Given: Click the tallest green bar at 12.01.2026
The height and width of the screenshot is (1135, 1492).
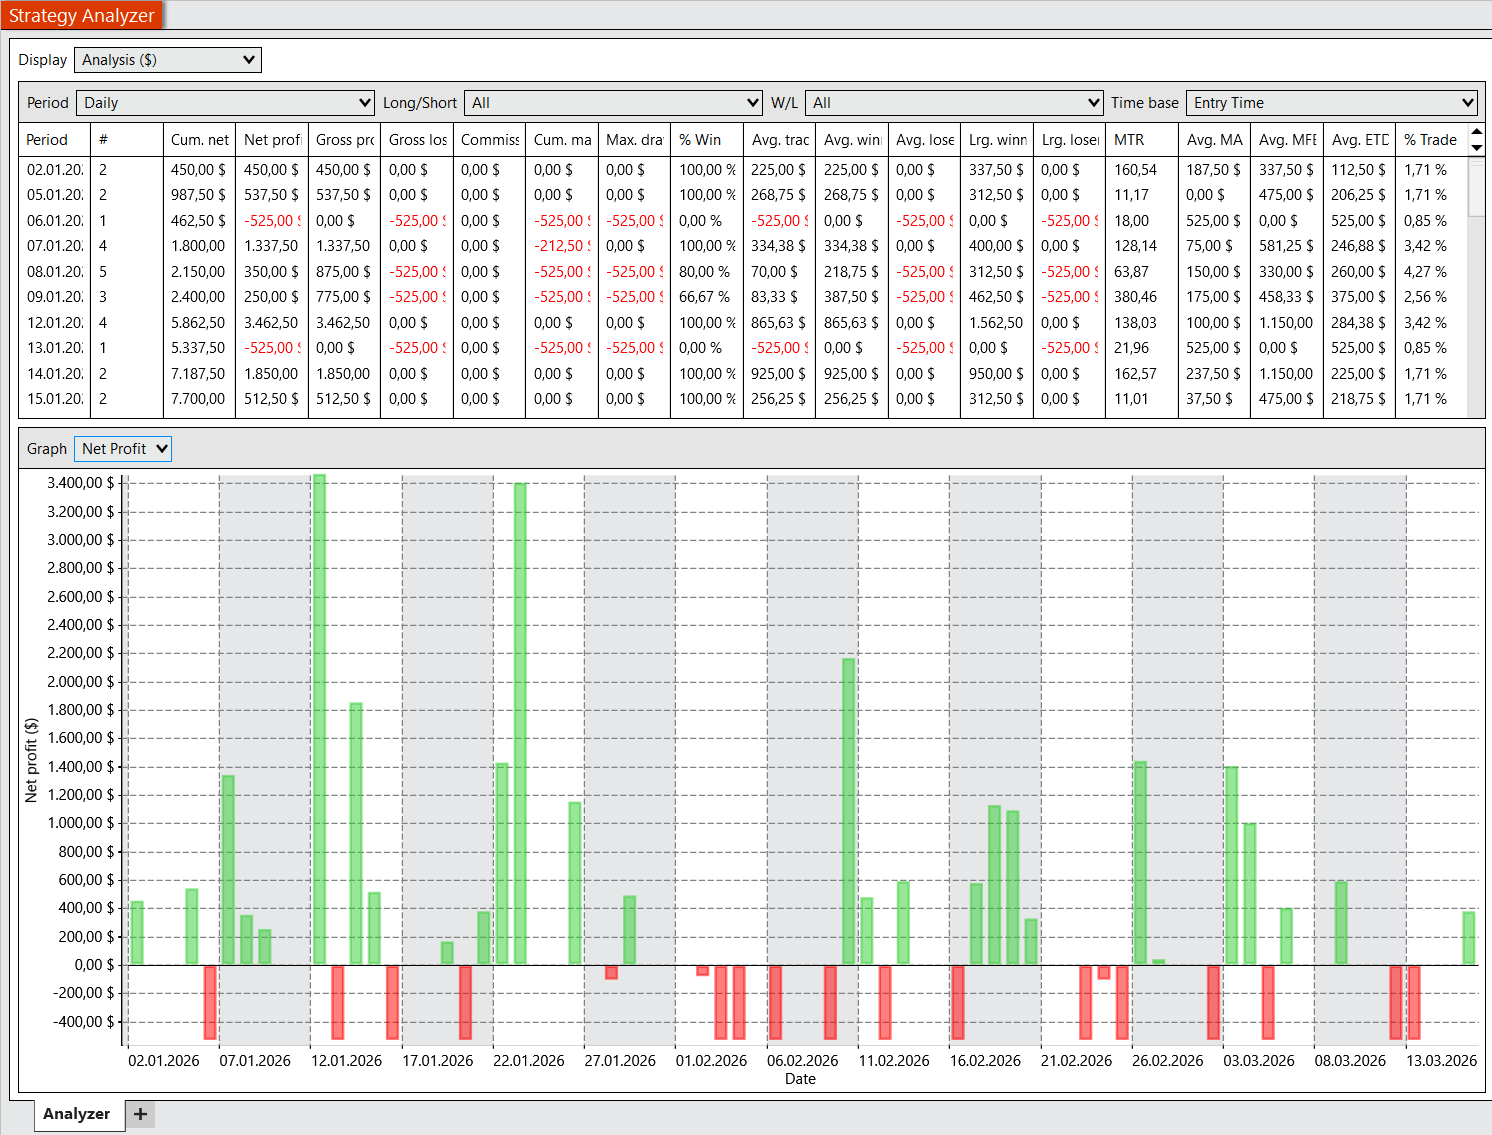Looking at the screenshot, I should tap(319, 718).
